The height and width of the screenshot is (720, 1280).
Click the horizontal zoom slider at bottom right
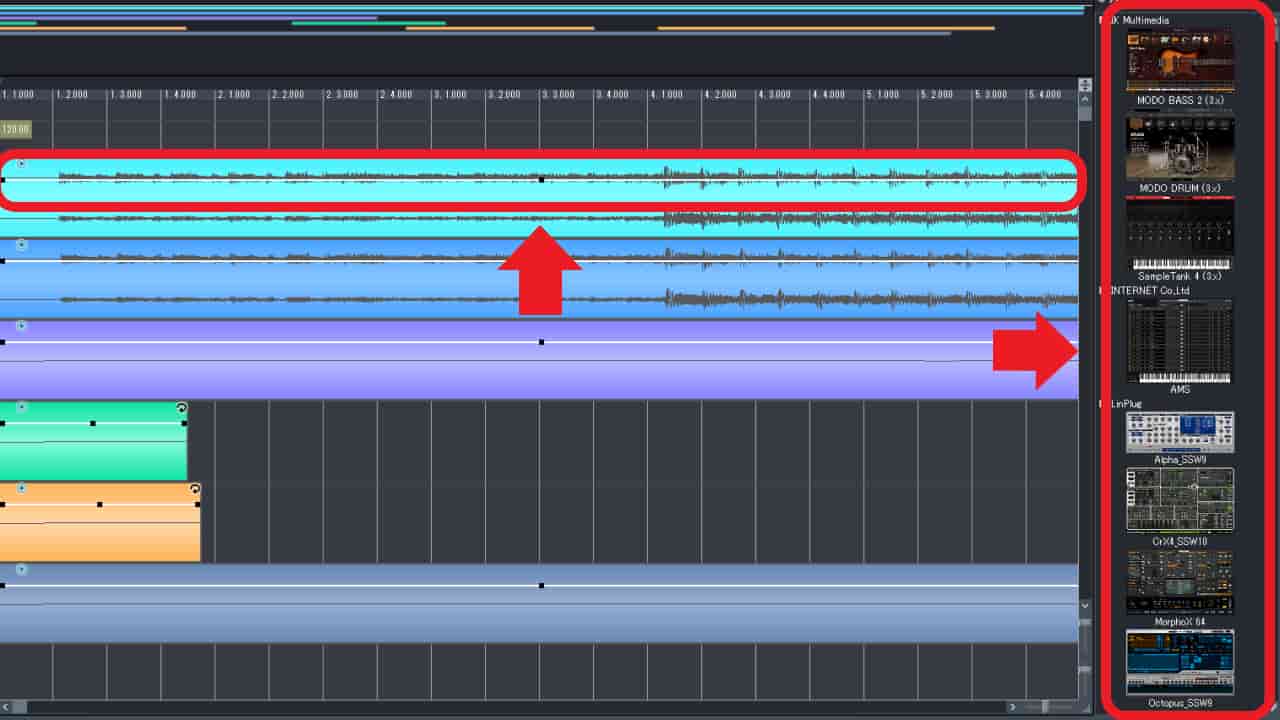point(1046,707)
